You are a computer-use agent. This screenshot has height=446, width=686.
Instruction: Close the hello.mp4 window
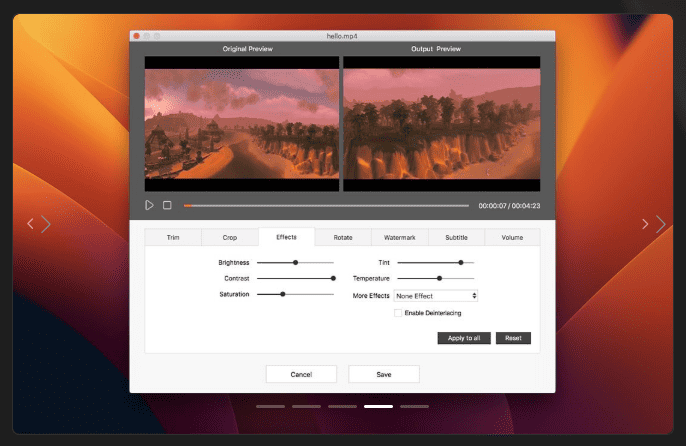pyautogui.click(x=136, y=36)
